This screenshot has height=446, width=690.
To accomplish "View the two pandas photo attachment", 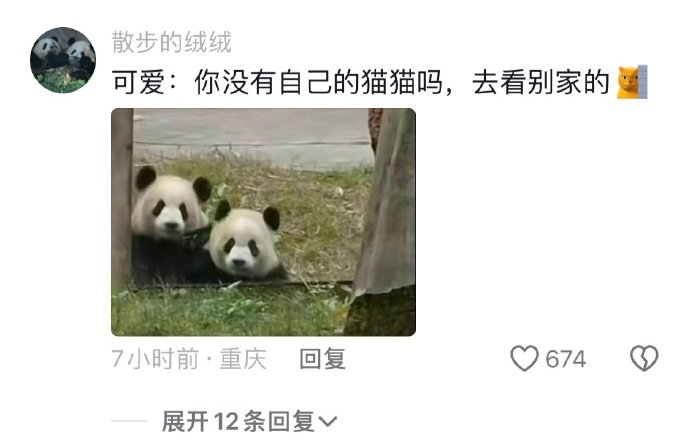I will 263,222.
